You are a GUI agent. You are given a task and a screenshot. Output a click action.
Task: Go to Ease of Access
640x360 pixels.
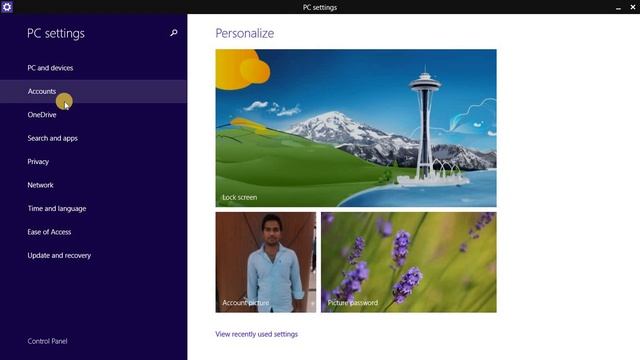(x=93, y=232)
